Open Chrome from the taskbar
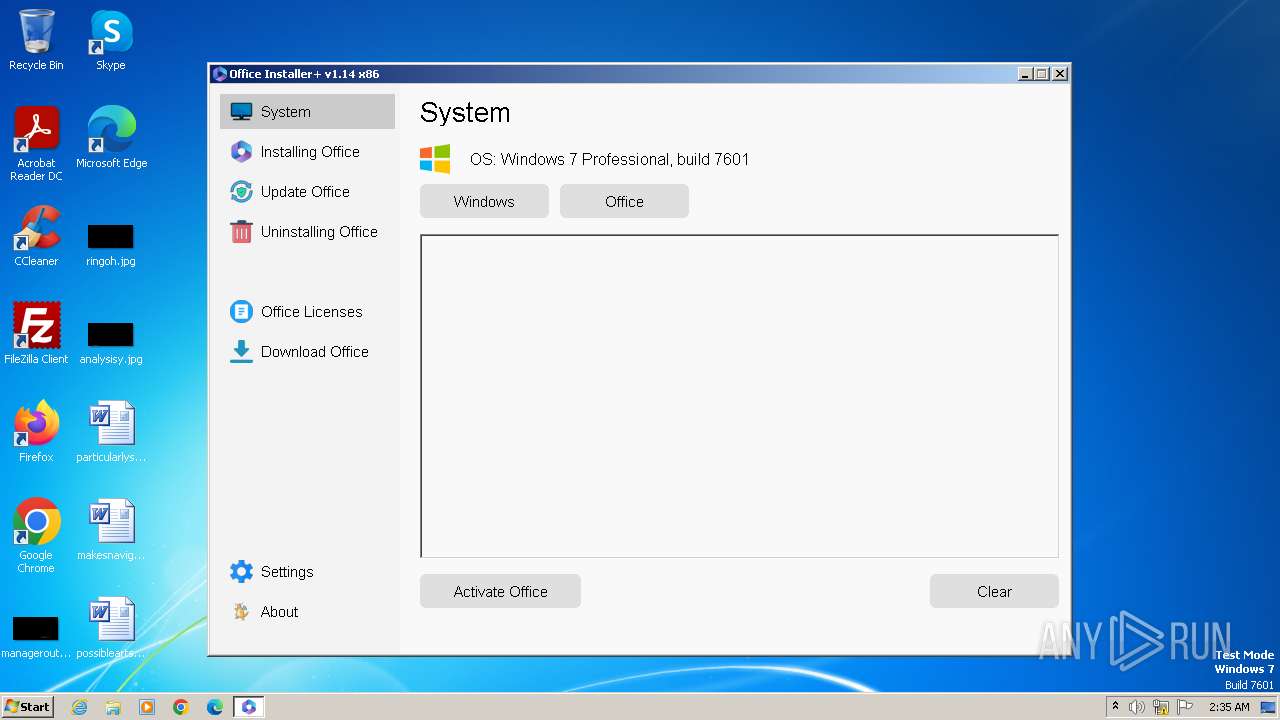1280x720 pixels. pos(181,707)
